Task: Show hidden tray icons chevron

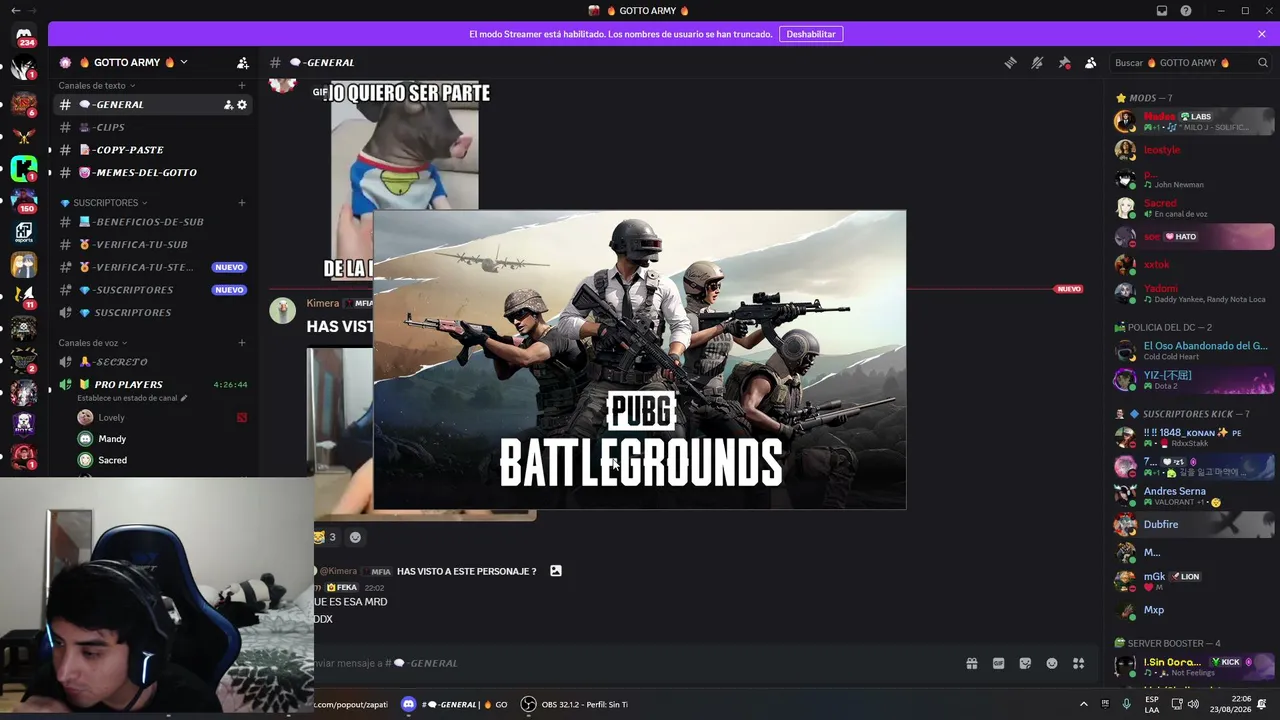Action: [x=1084, y=704]
